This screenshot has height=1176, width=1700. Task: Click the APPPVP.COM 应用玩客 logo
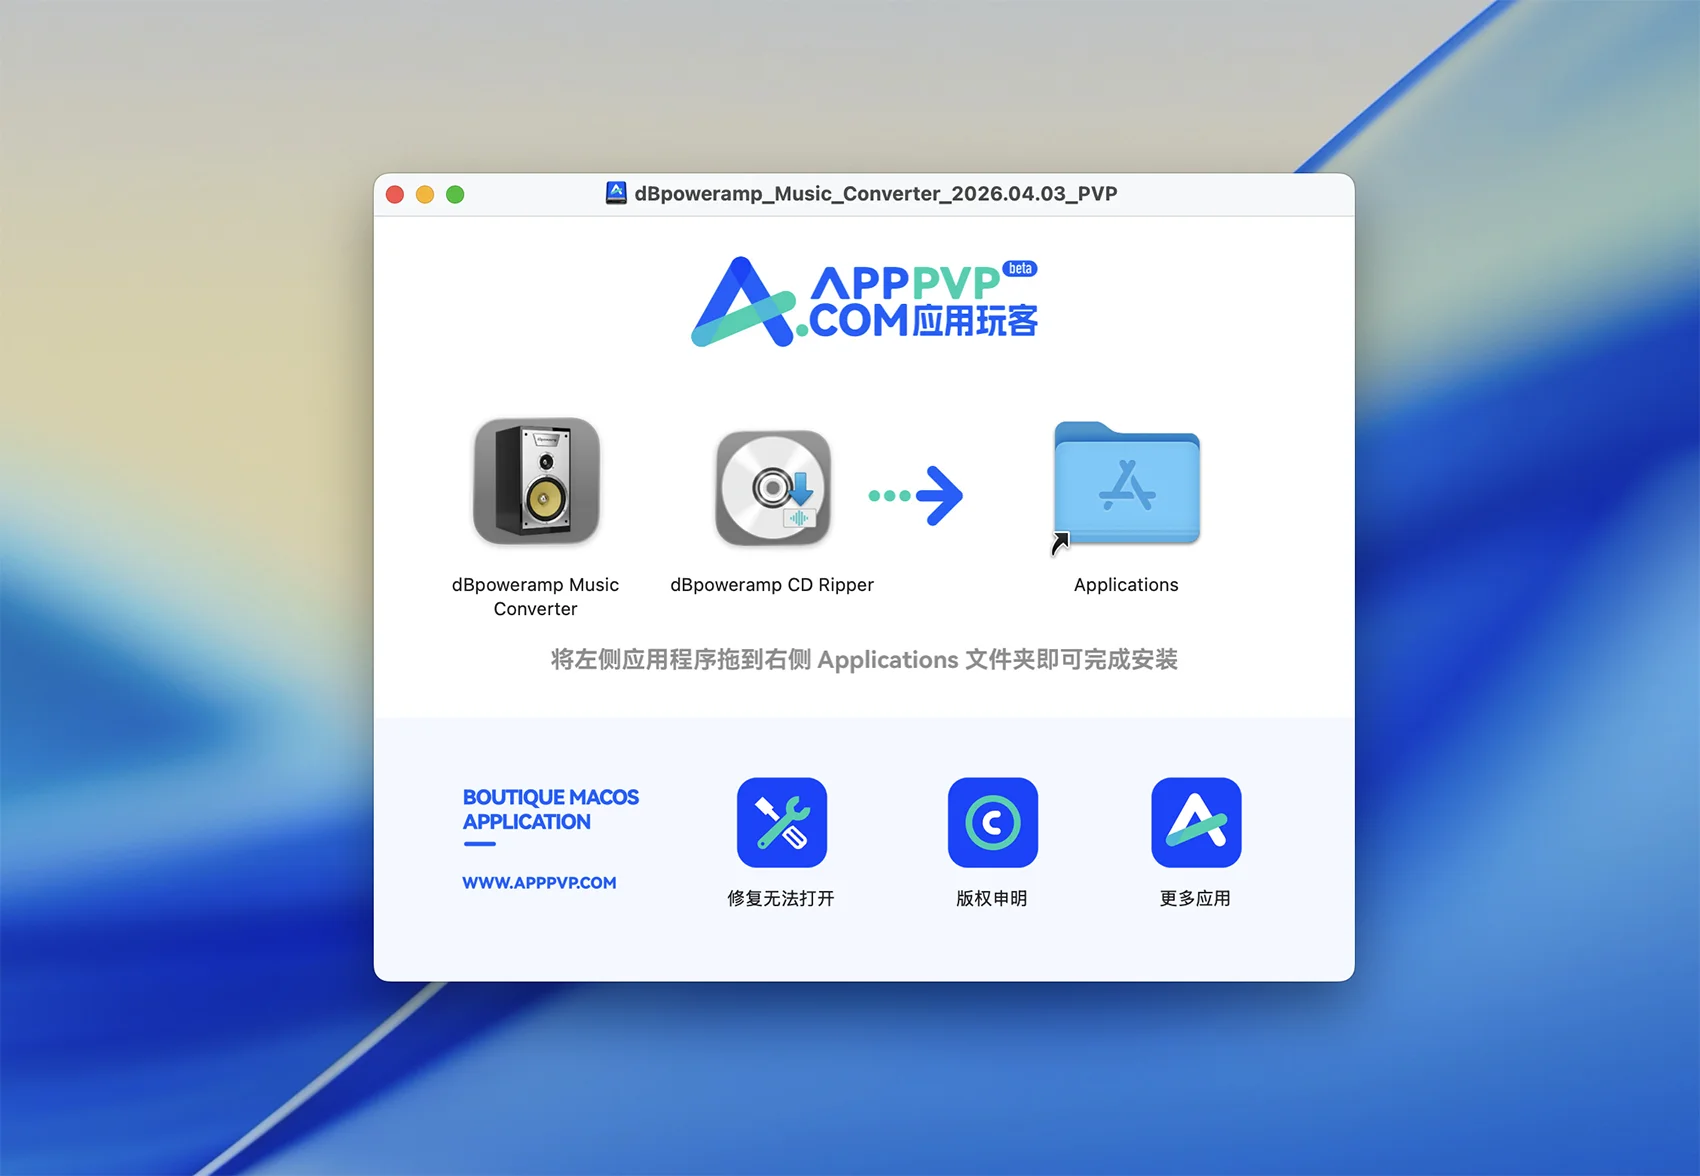click(x=864, y=302)
